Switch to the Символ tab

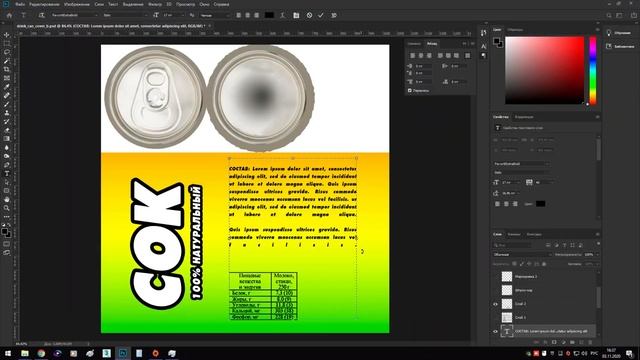tap(414, 44)
